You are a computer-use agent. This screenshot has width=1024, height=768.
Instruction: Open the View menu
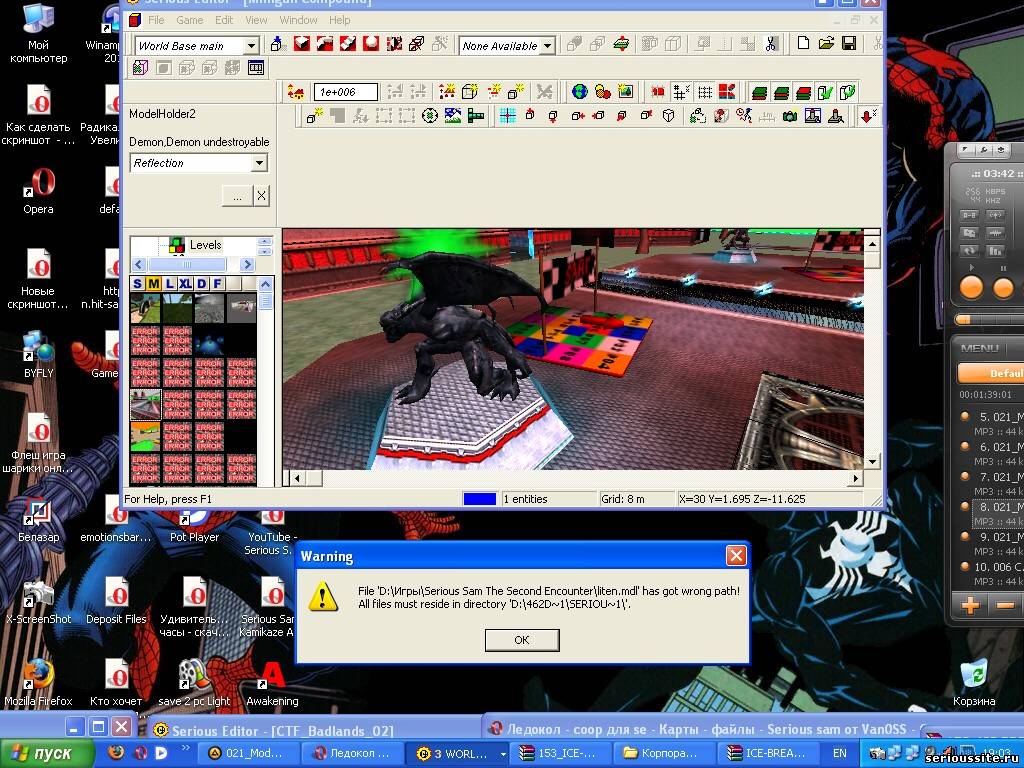[x=256, y=20]
